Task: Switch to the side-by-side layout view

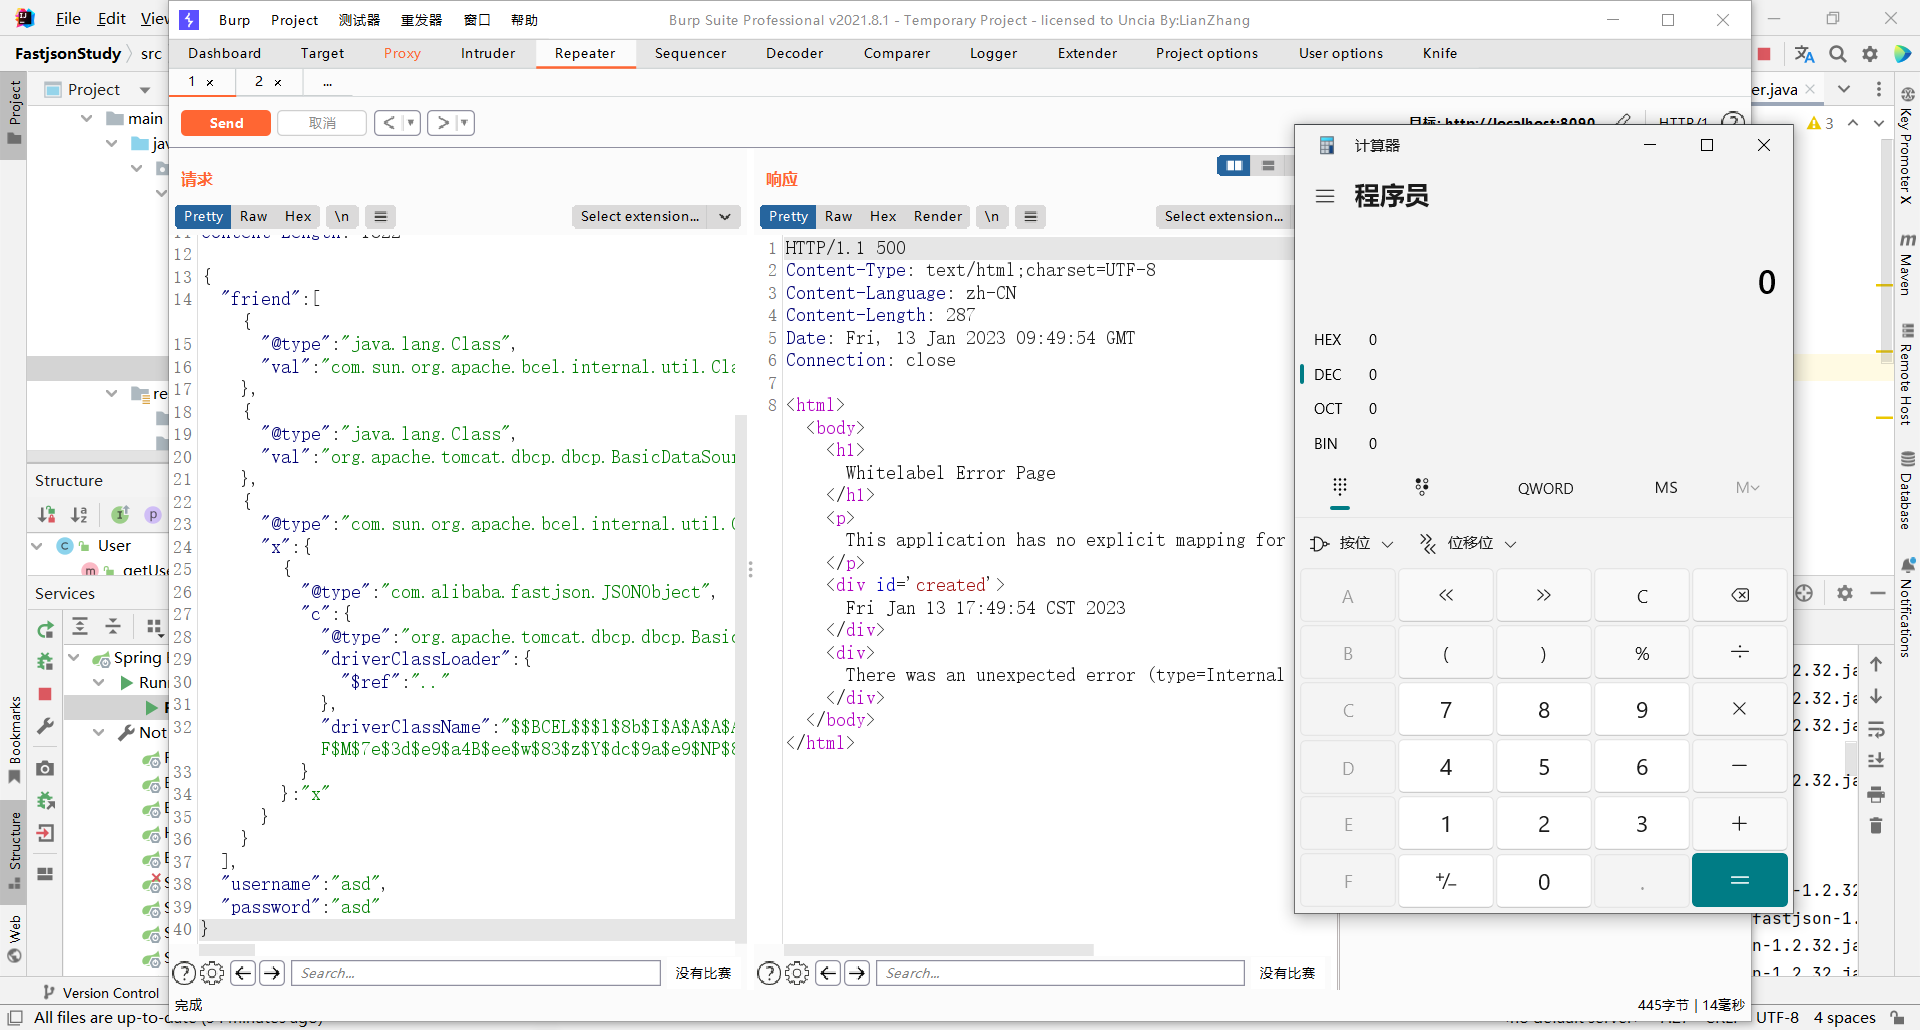Action: click(x=1234, y=165)
